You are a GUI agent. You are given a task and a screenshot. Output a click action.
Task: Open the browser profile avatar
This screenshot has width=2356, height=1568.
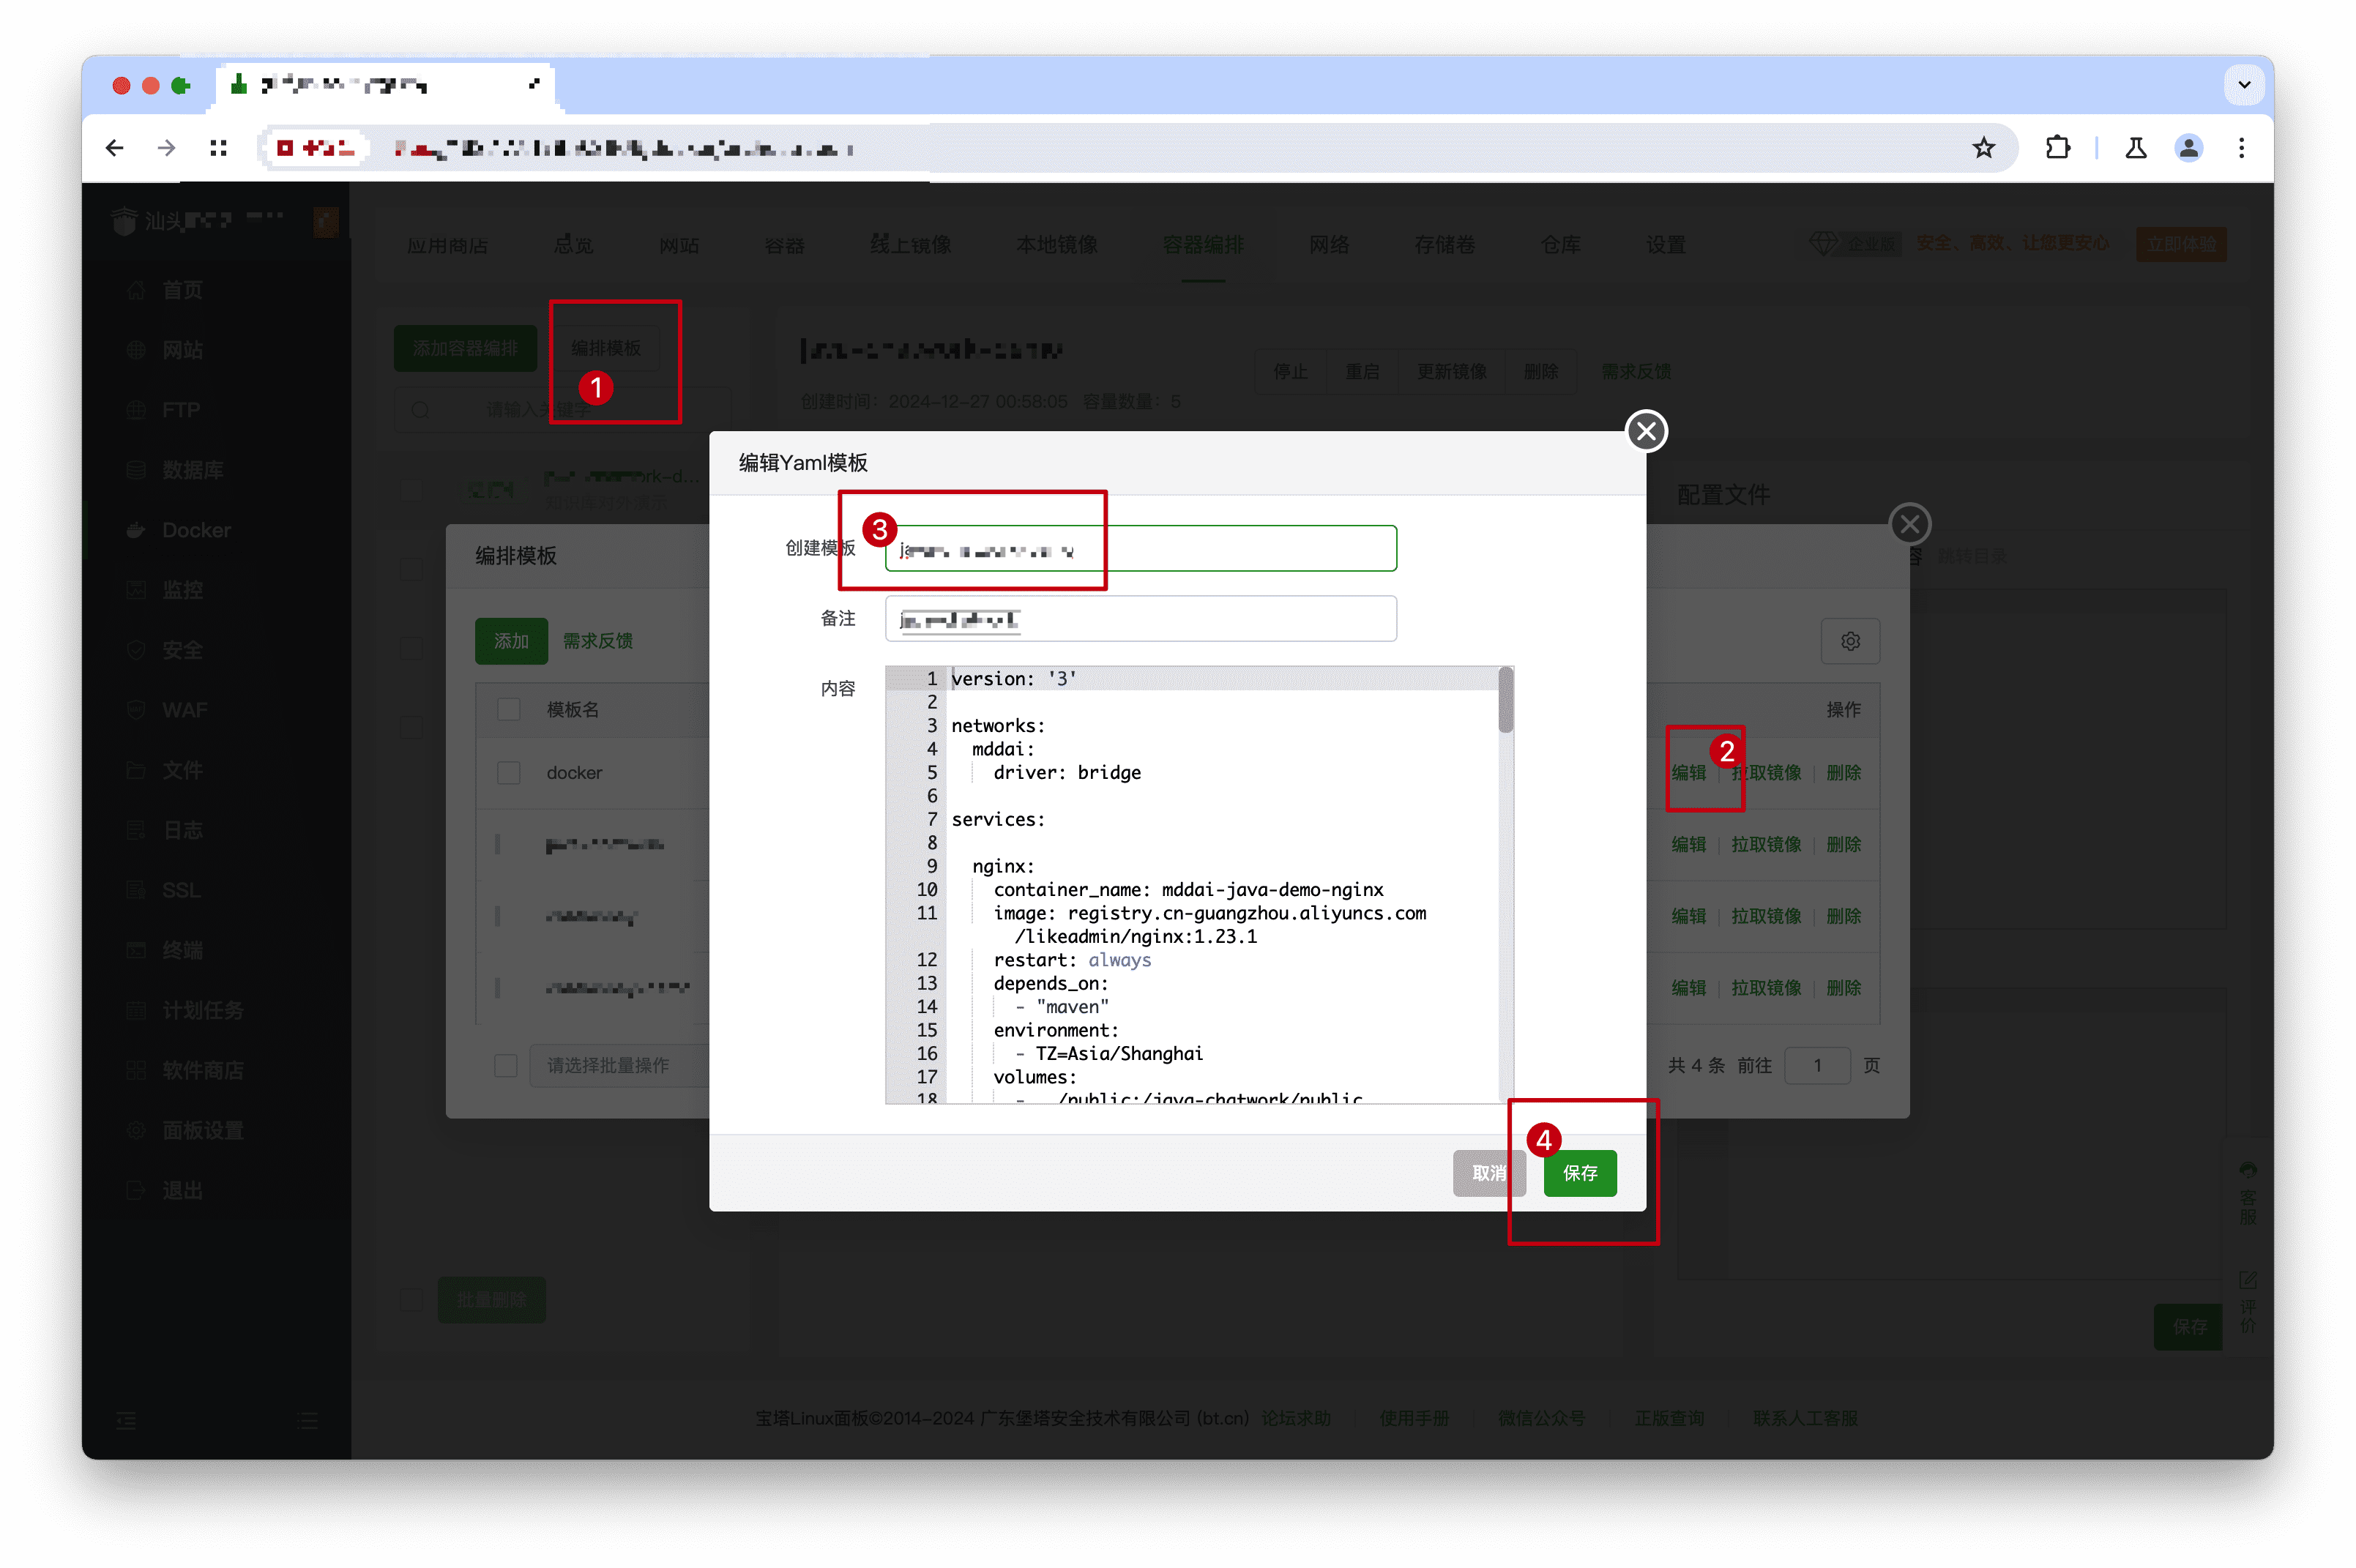(2188, 148)
